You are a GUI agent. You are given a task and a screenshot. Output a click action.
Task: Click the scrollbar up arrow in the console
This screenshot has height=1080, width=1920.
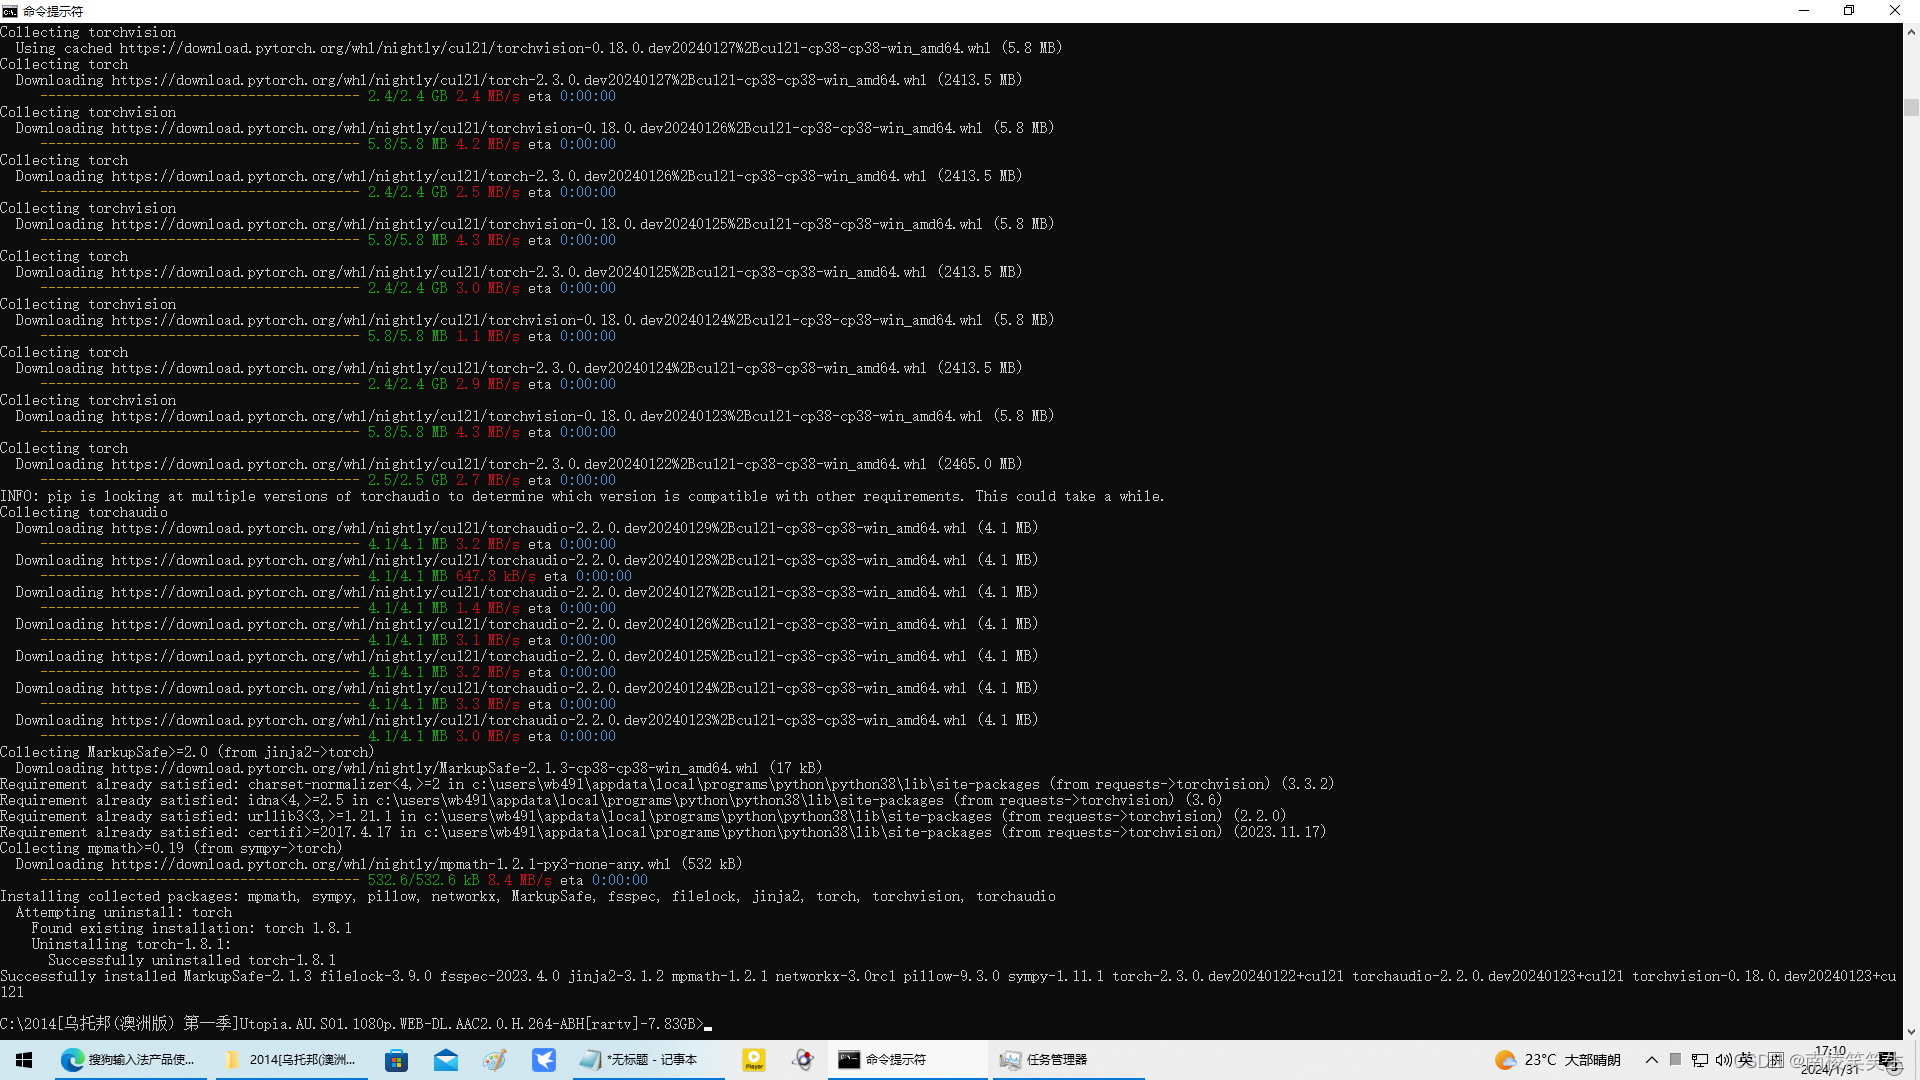click(x=1911, y=32)
